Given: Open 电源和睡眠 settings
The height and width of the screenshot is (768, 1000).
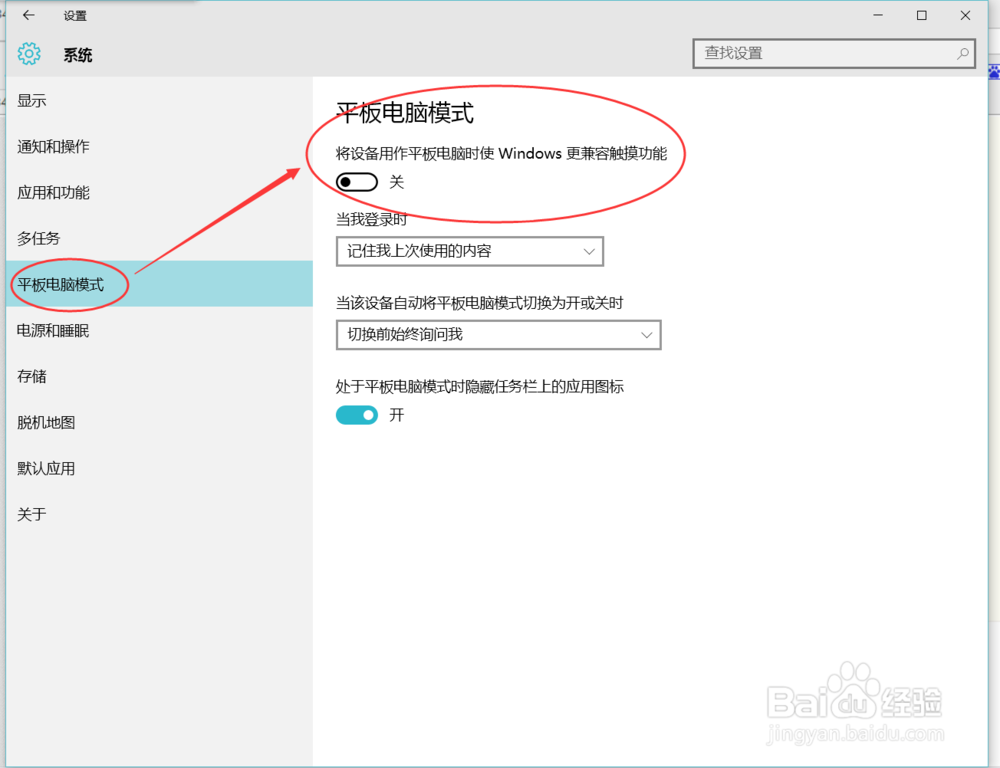Looking at the screenshot, I should point(52,330).
